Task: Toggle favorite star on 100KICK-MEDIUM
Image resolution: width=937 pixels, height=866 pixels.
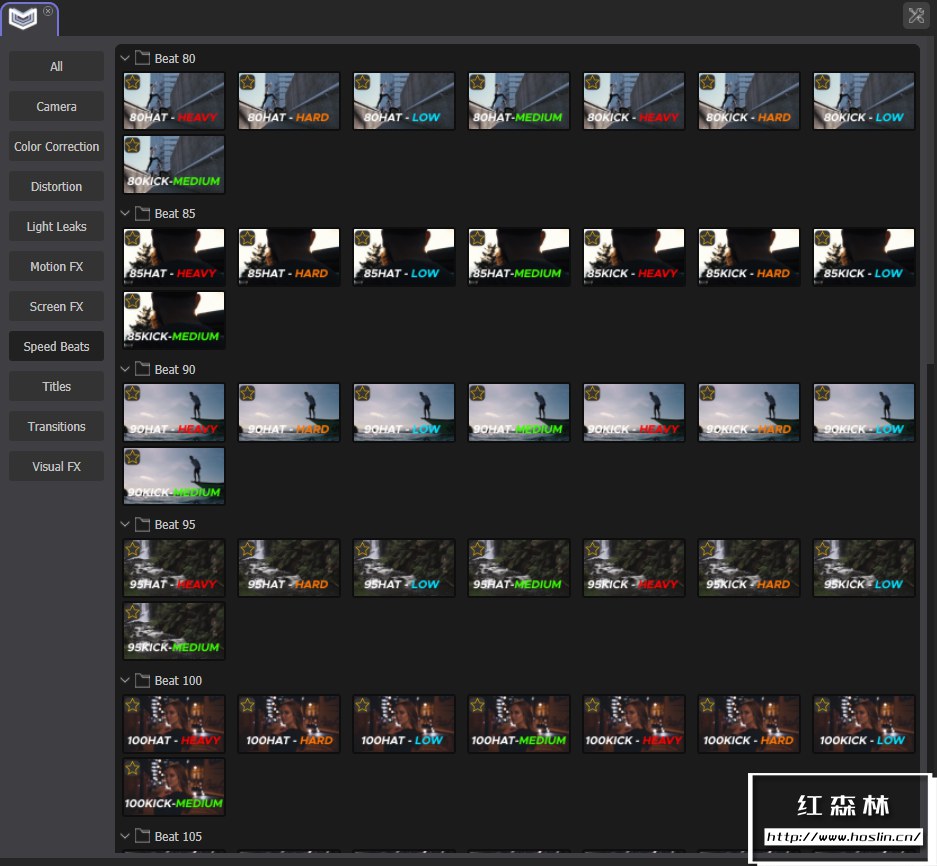Action: pyautogui.click(x=133, y=768)
